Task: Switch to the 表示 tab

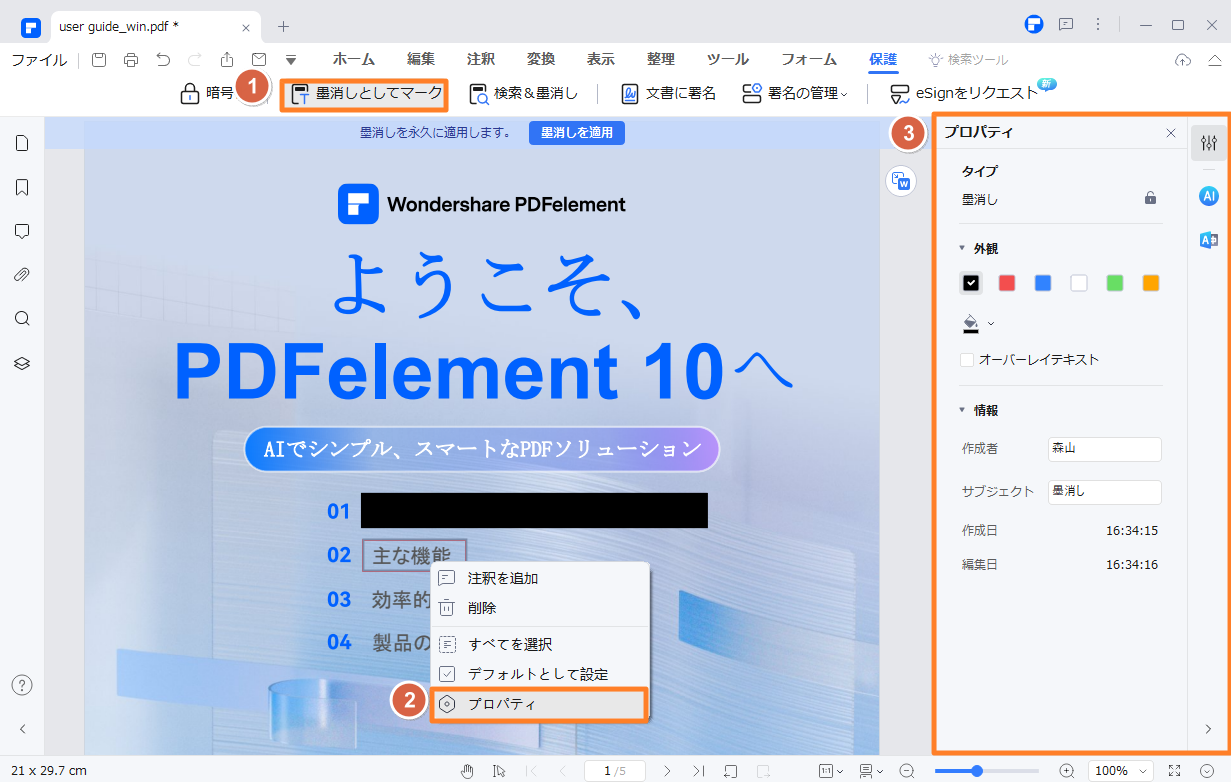Action: (x=601, y=60)
